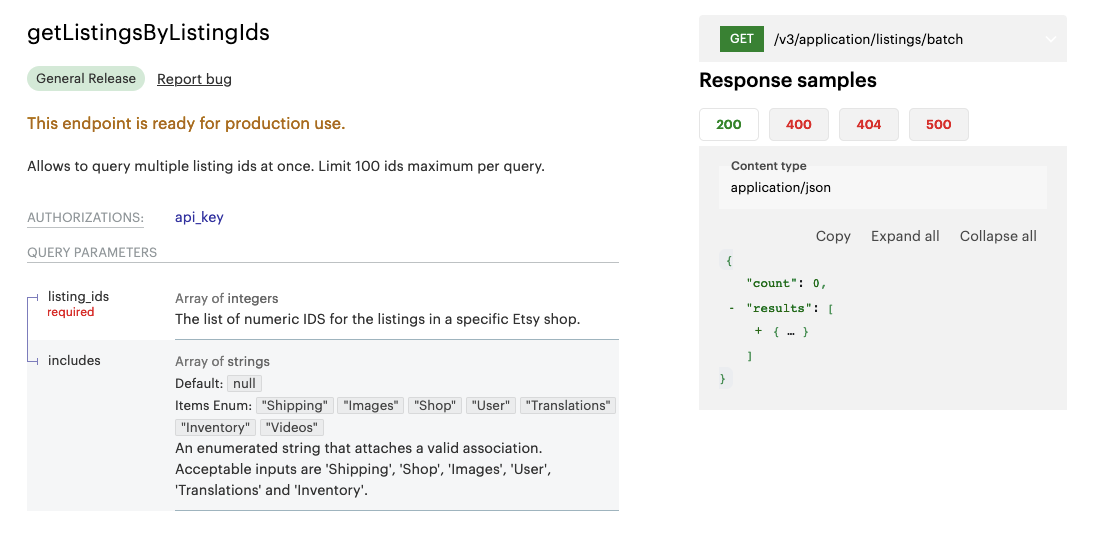Click the "results" key in JSON sample
Screen dimensions: 1096x554
point(779,308)
